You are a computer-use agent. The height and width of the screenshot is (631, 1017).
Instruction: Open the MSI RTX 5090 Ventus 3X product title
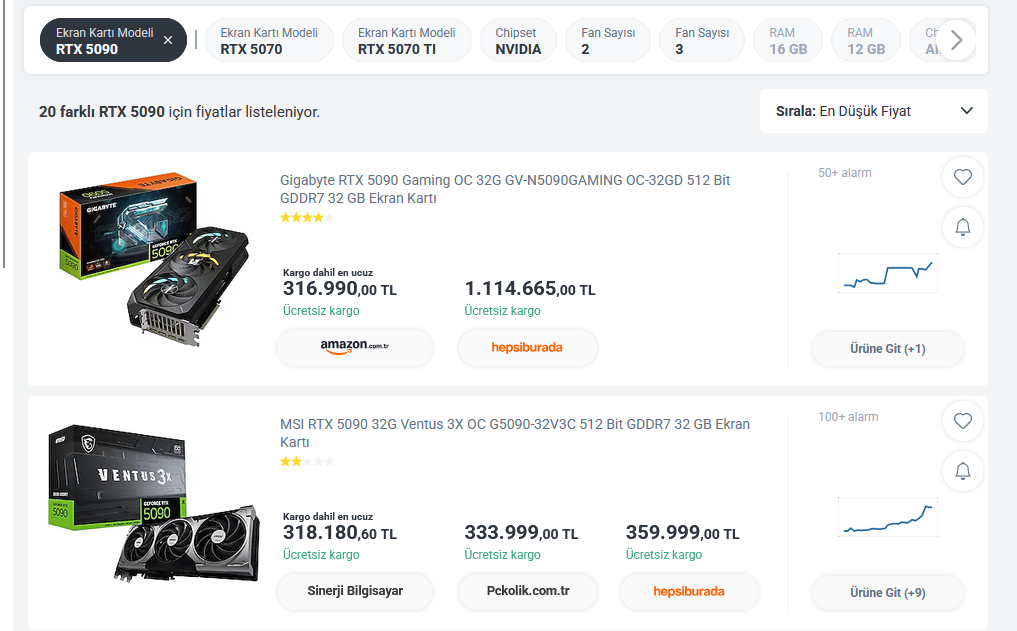515,433
